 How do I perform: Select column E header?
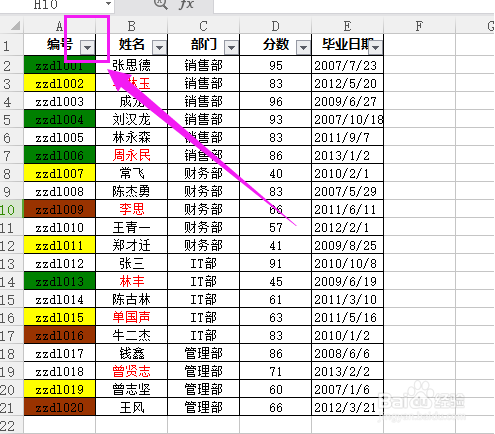(348, 26)
